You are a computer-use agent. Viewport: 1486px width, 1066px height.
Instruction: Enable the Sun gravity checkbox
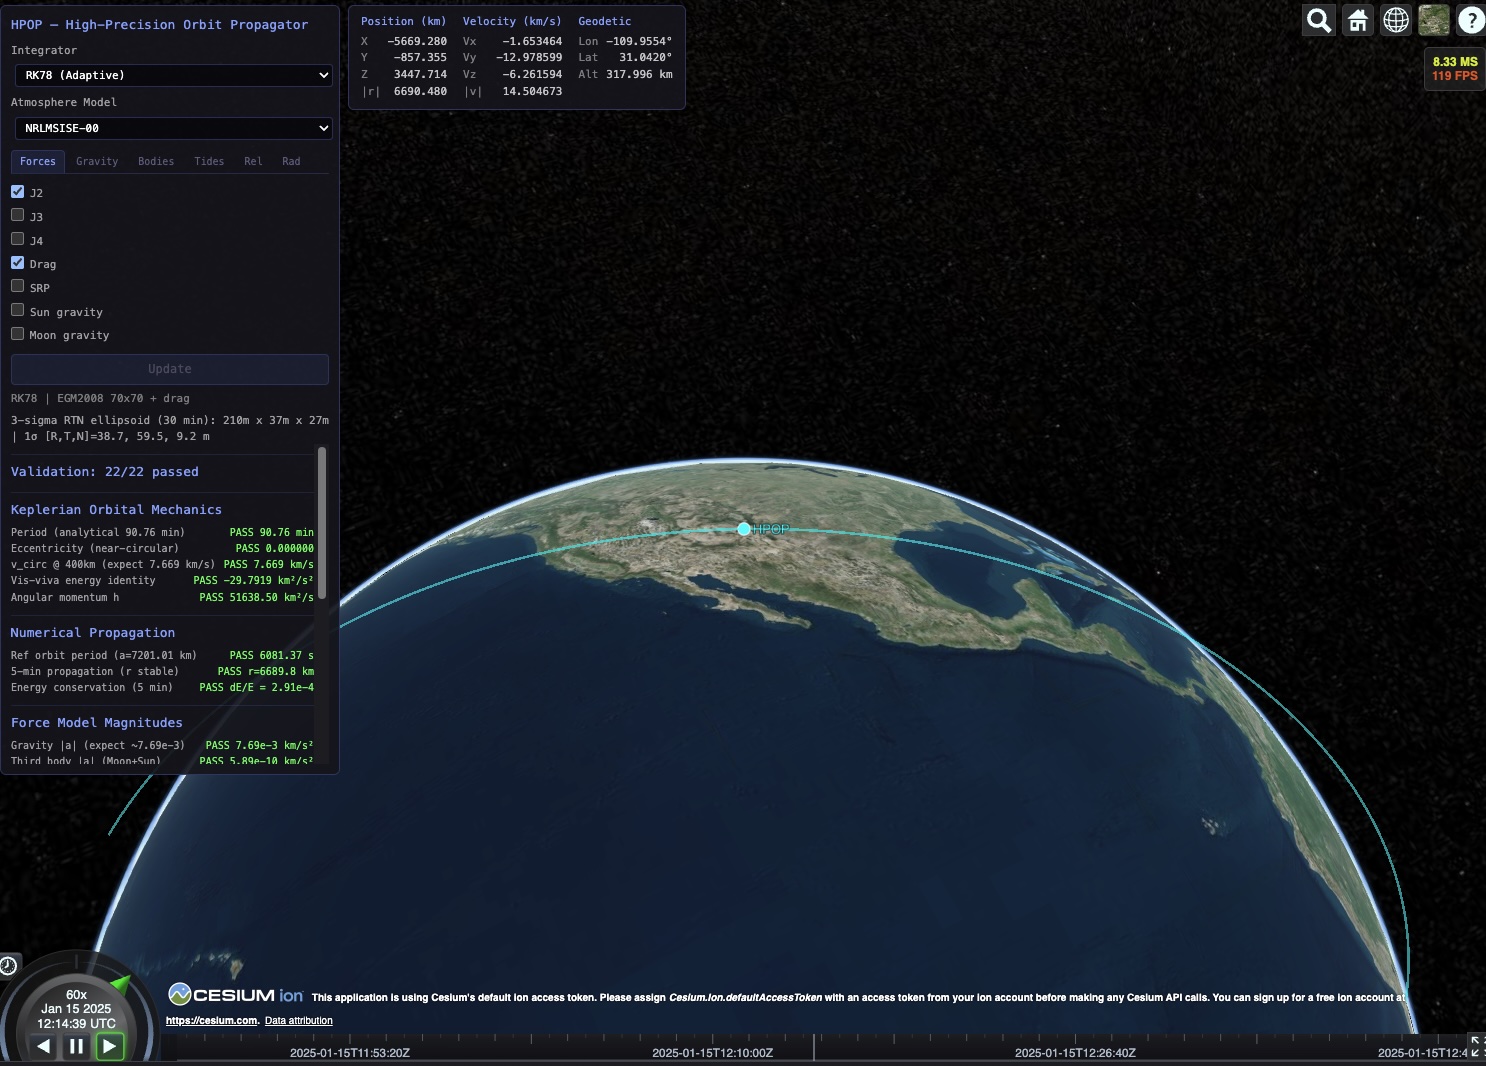pos(17,310)
